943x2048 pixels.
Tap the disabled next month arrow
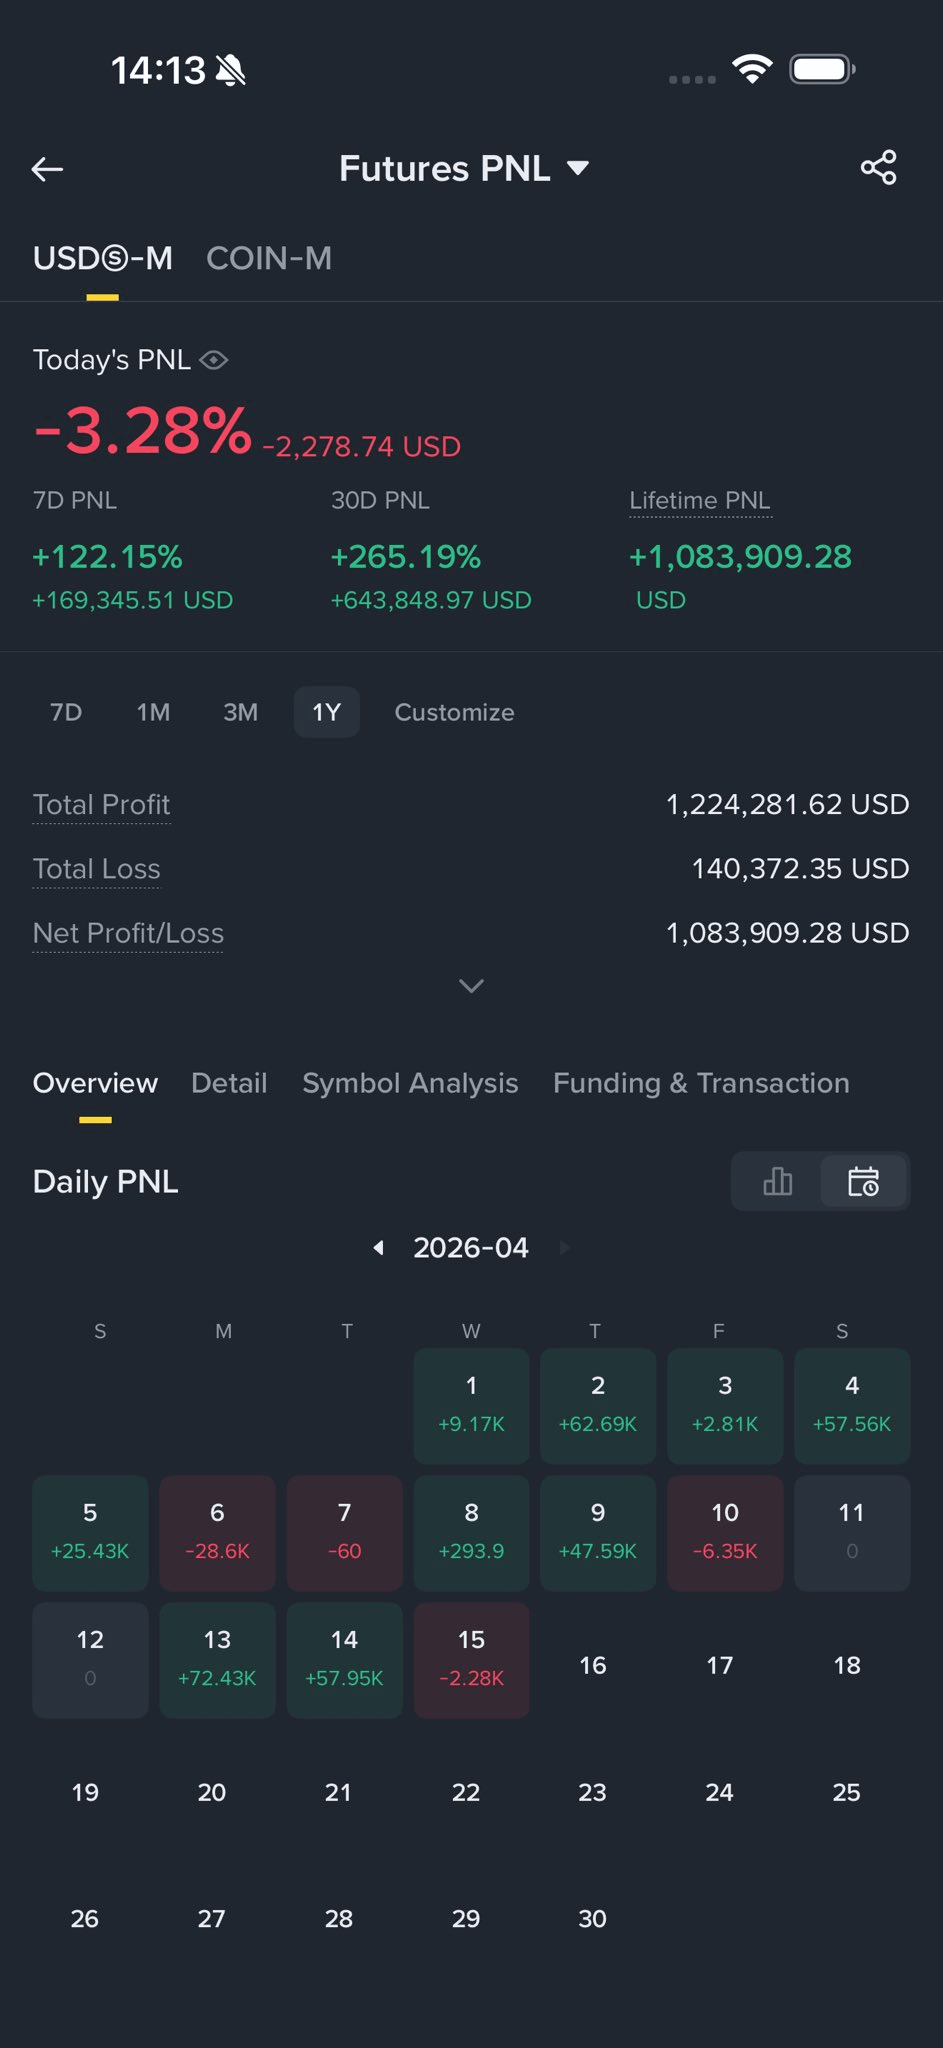tap(565, 1248)
